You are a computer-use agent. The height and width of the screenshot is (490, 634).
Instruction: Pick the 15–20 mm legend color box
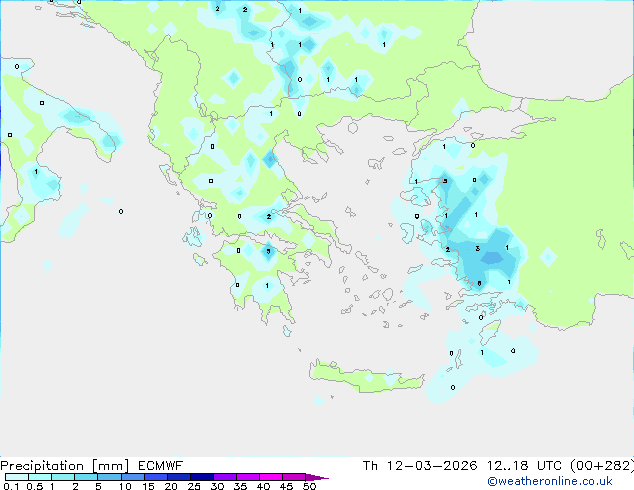pos(156,477)
